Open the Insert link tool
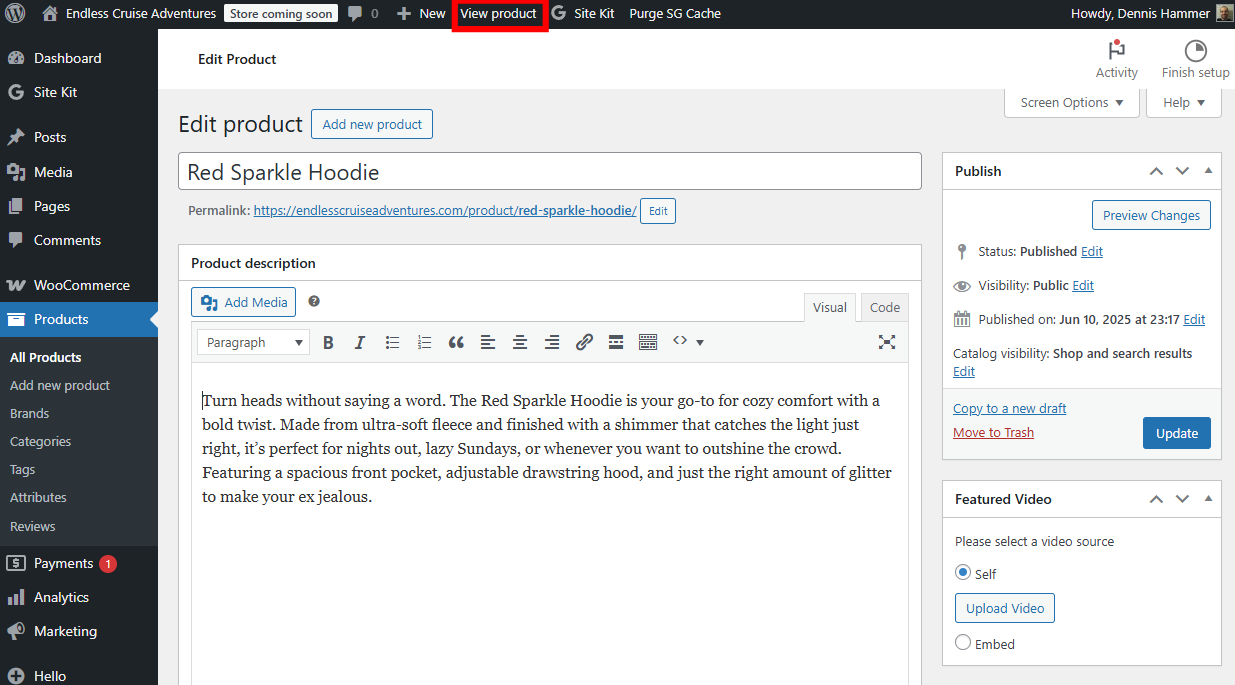 coord(584,341)
